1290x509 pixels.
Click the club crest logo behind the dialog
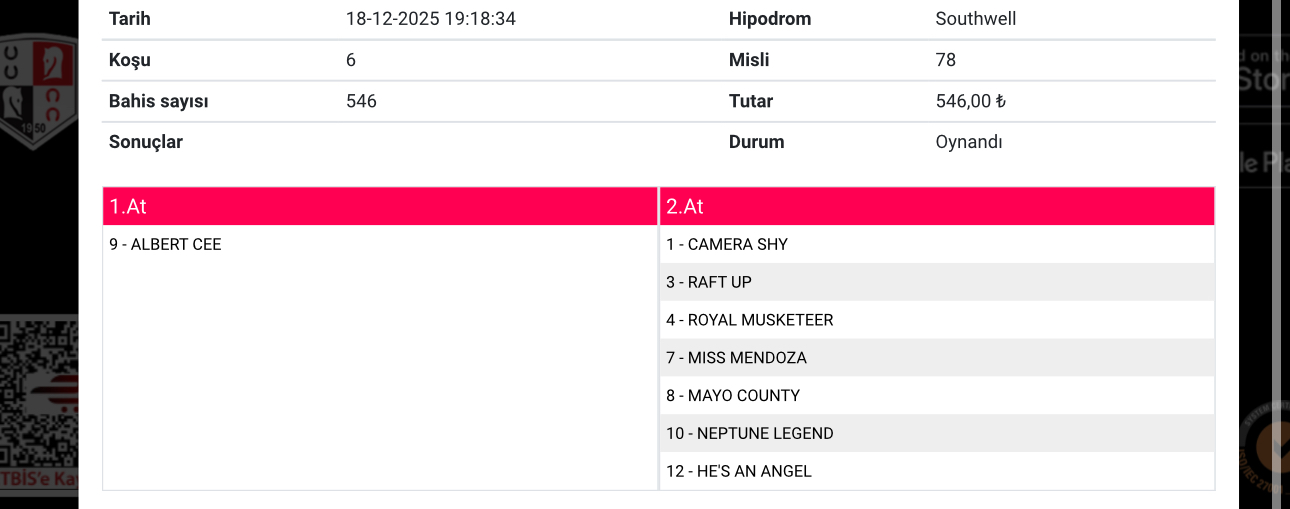39,92
